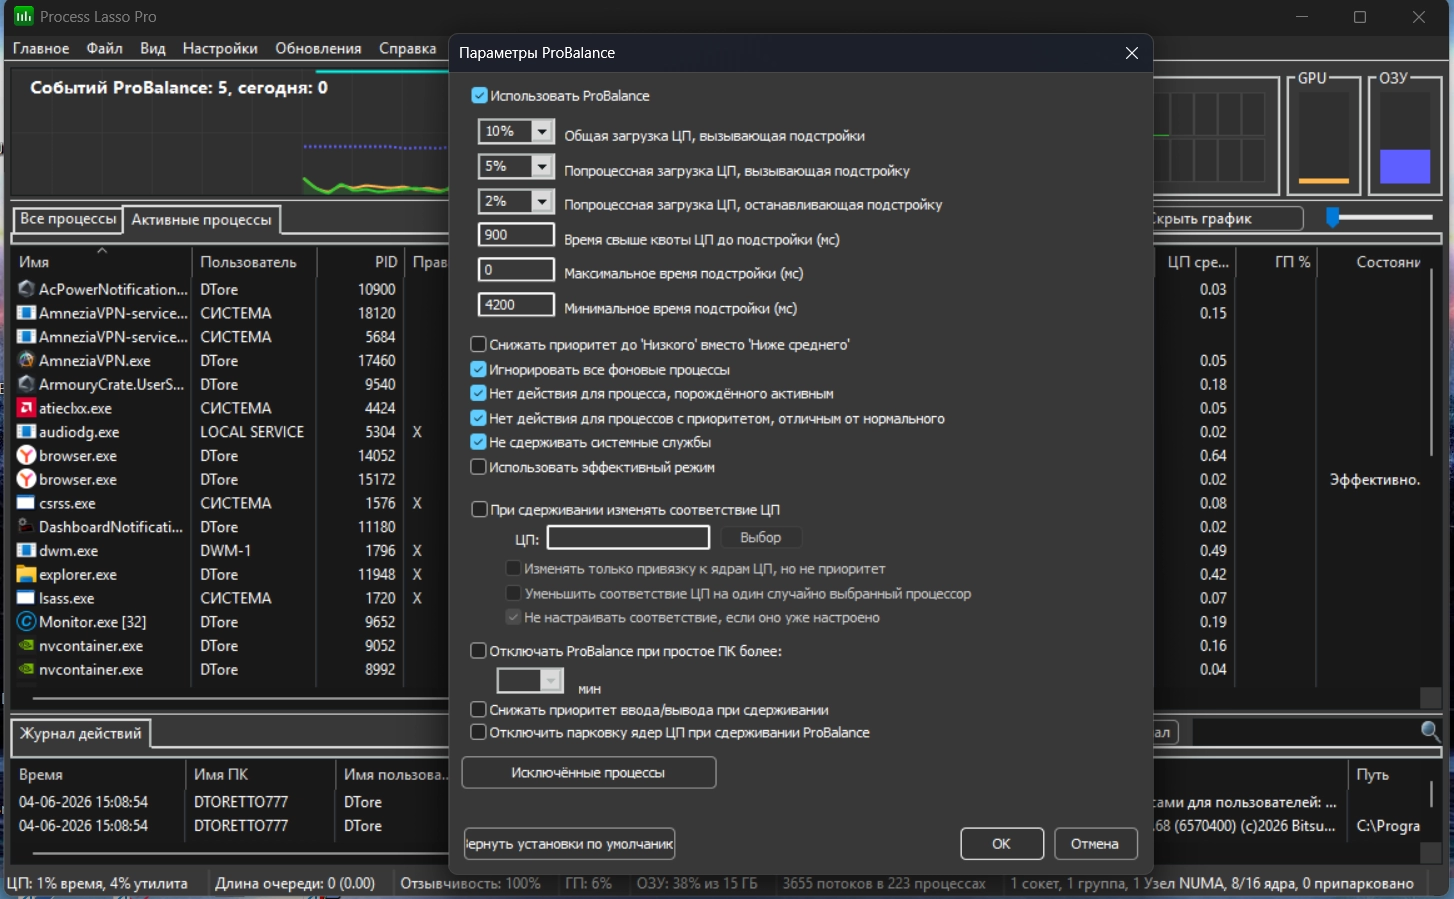Select the DashboardNotificati... process icon
The width and height of the screenshot is (1454, 899).
[27, 527]
